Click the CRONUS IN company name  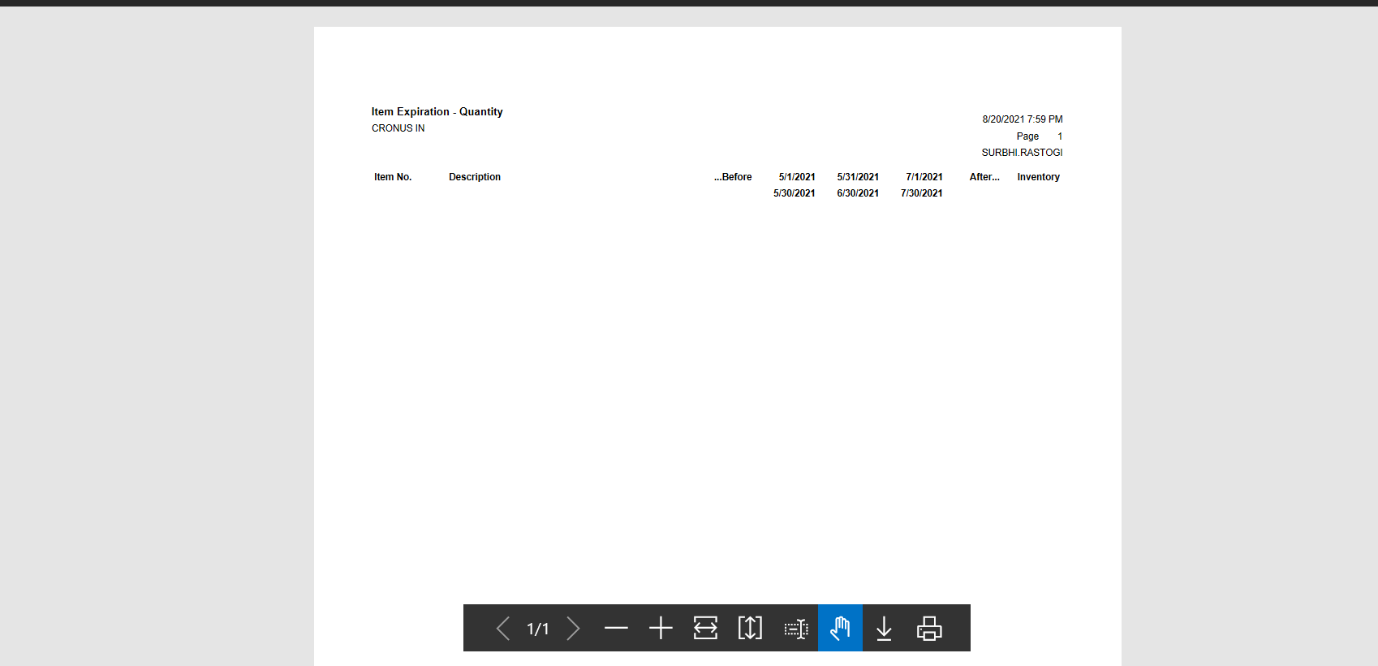(x=397, y=128)
